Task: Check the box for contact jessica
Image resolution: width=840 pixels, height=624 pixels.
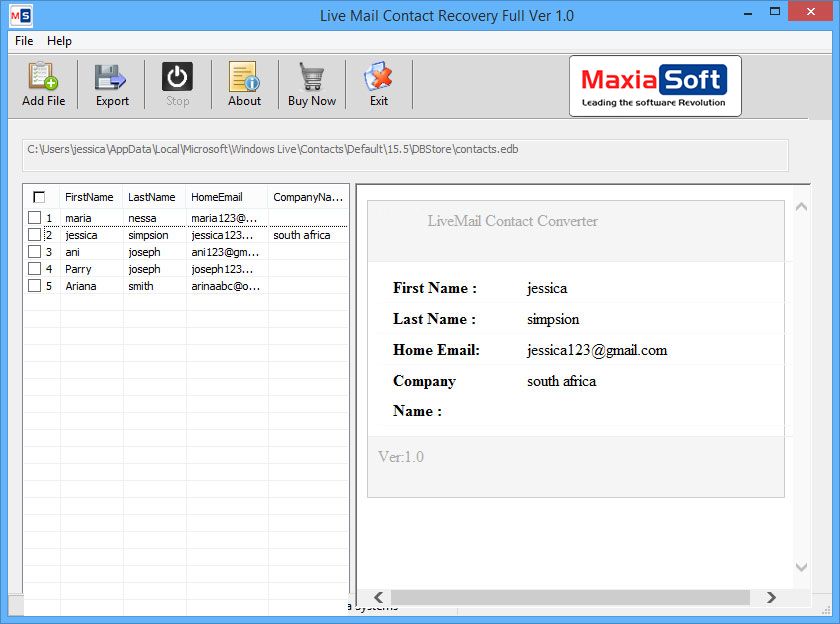Action: pyautogui.click(x=34, y=235)
